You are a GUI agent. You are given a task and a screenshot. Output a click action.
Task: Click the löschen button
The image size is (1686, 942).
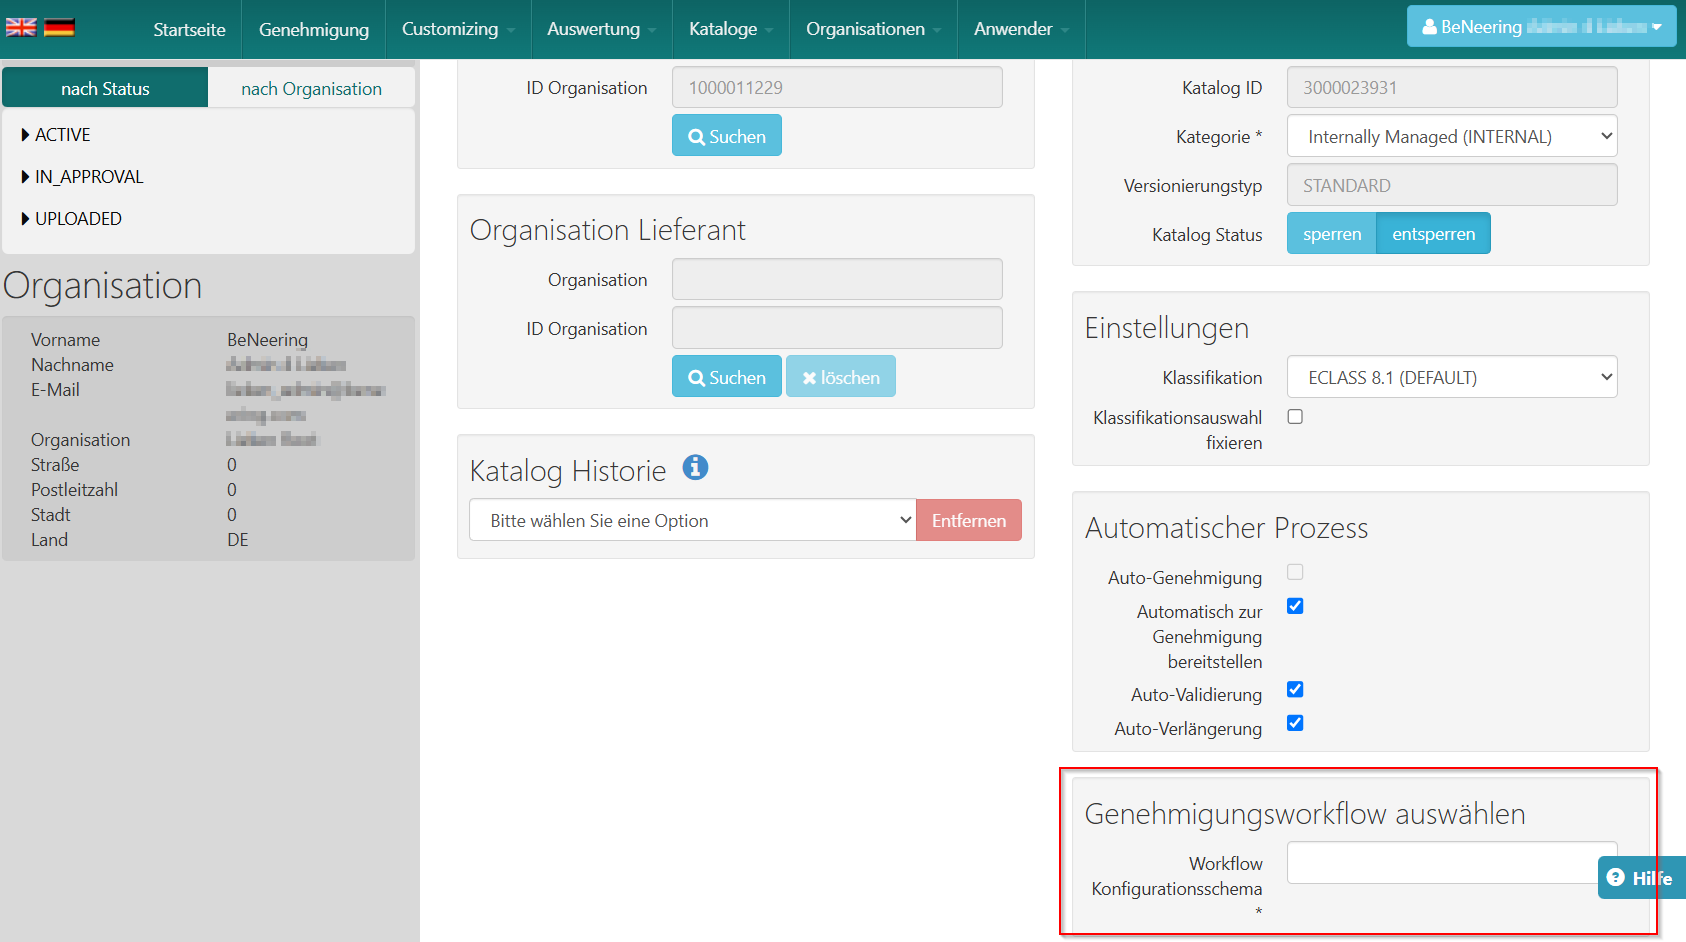coord(840,377)
